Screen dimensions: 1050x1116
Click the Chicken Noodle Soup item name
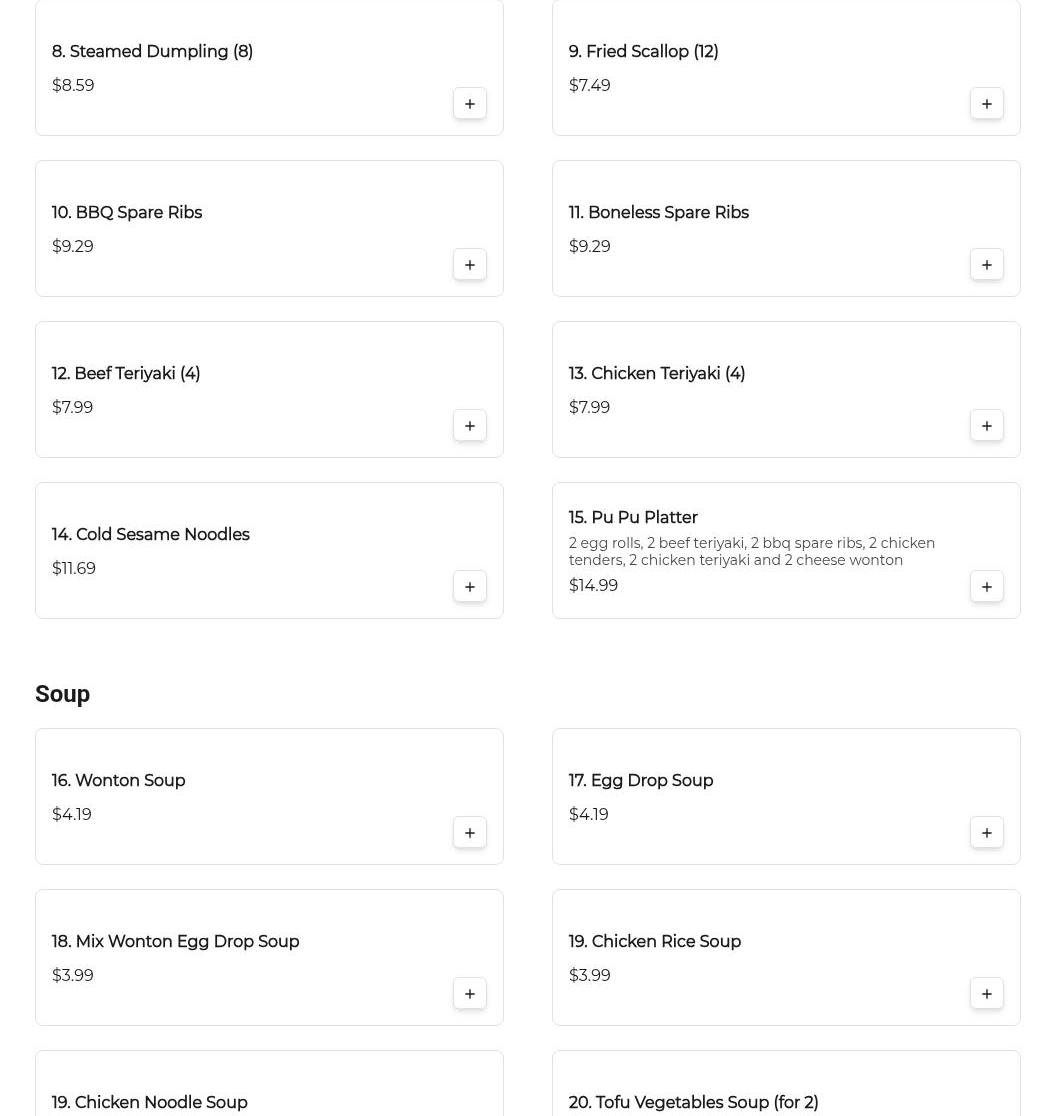click(x=149, y=1102)
